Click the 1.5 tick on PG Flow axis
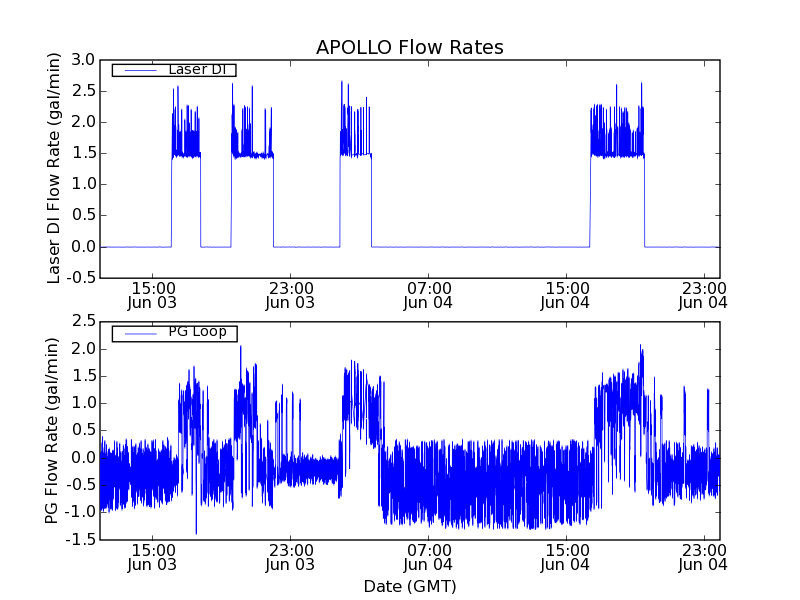 pos(83,376)
